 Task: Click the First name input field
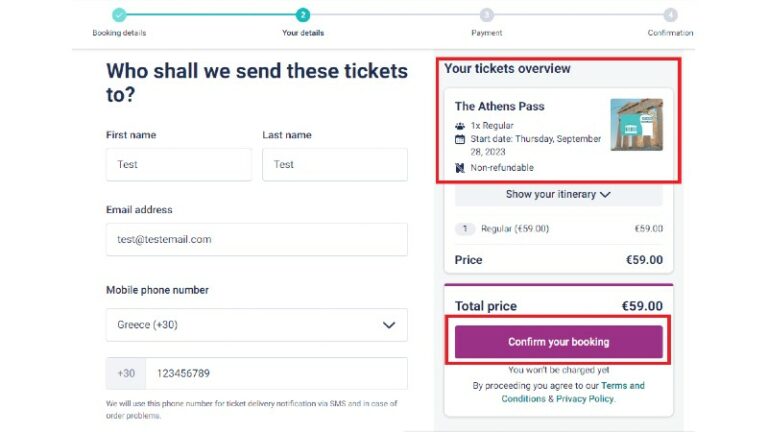(x=179, y=164)
